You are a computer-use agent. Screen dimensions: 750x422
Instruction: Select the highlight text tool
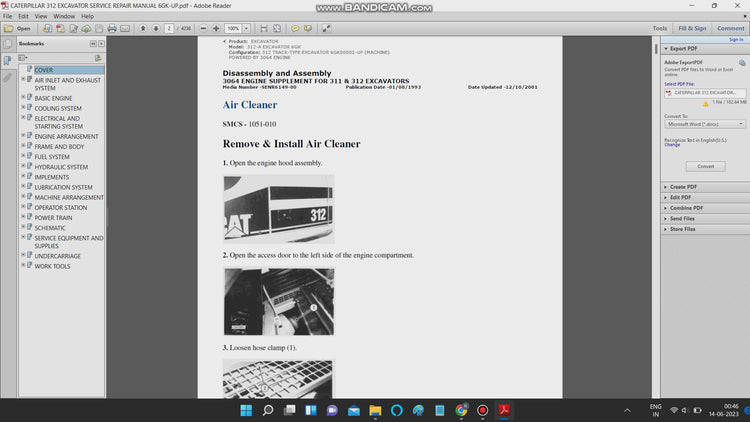tap(308, 29)
